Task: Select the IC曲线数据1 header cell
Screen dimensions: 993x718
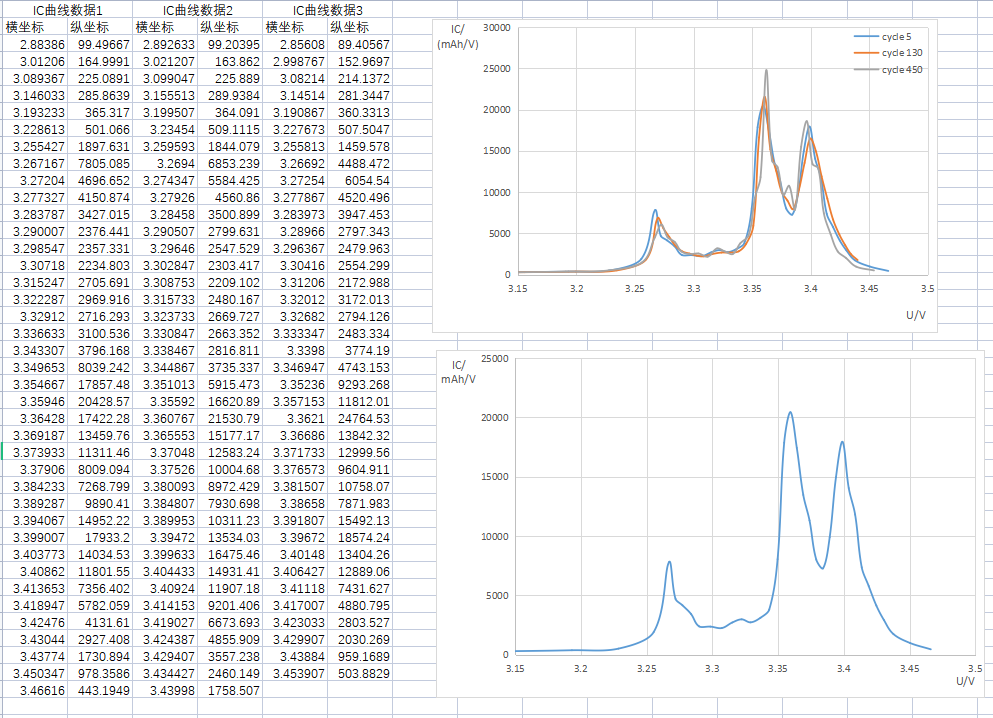Action: click(x=68, y=10)
